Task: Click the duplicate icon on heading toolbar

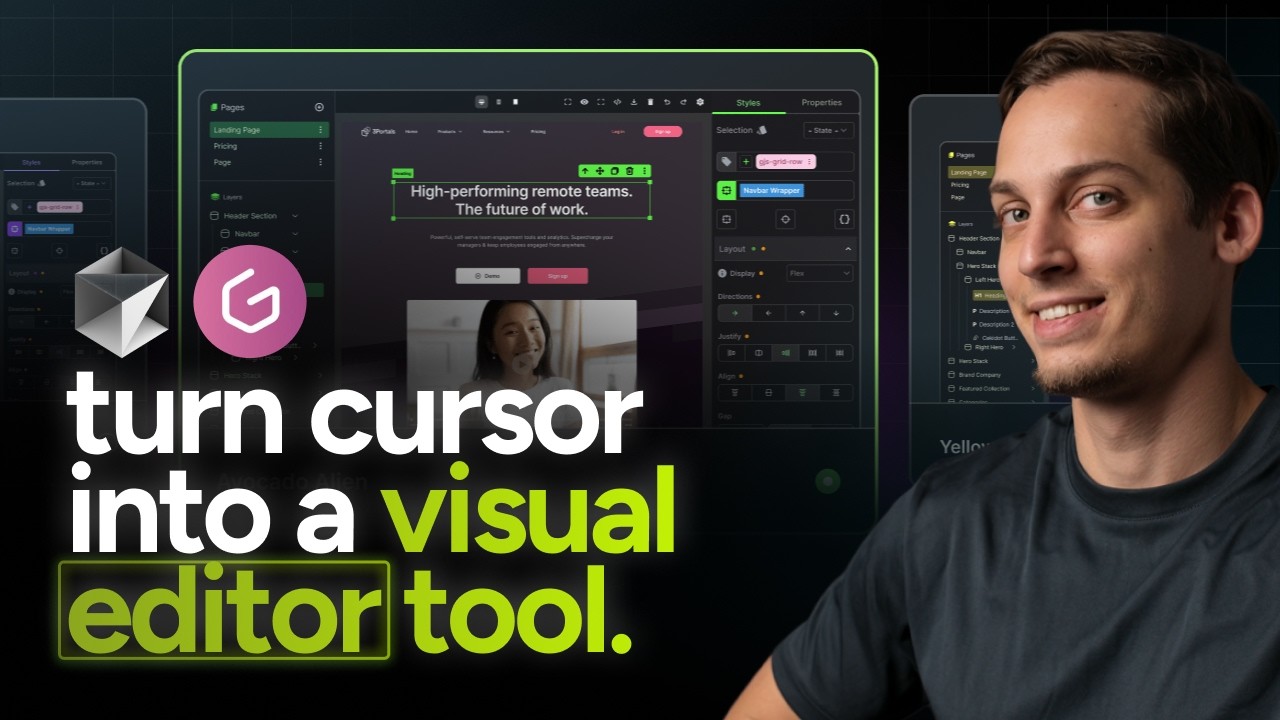Action: pyautogui.click(x=615, y=171)
